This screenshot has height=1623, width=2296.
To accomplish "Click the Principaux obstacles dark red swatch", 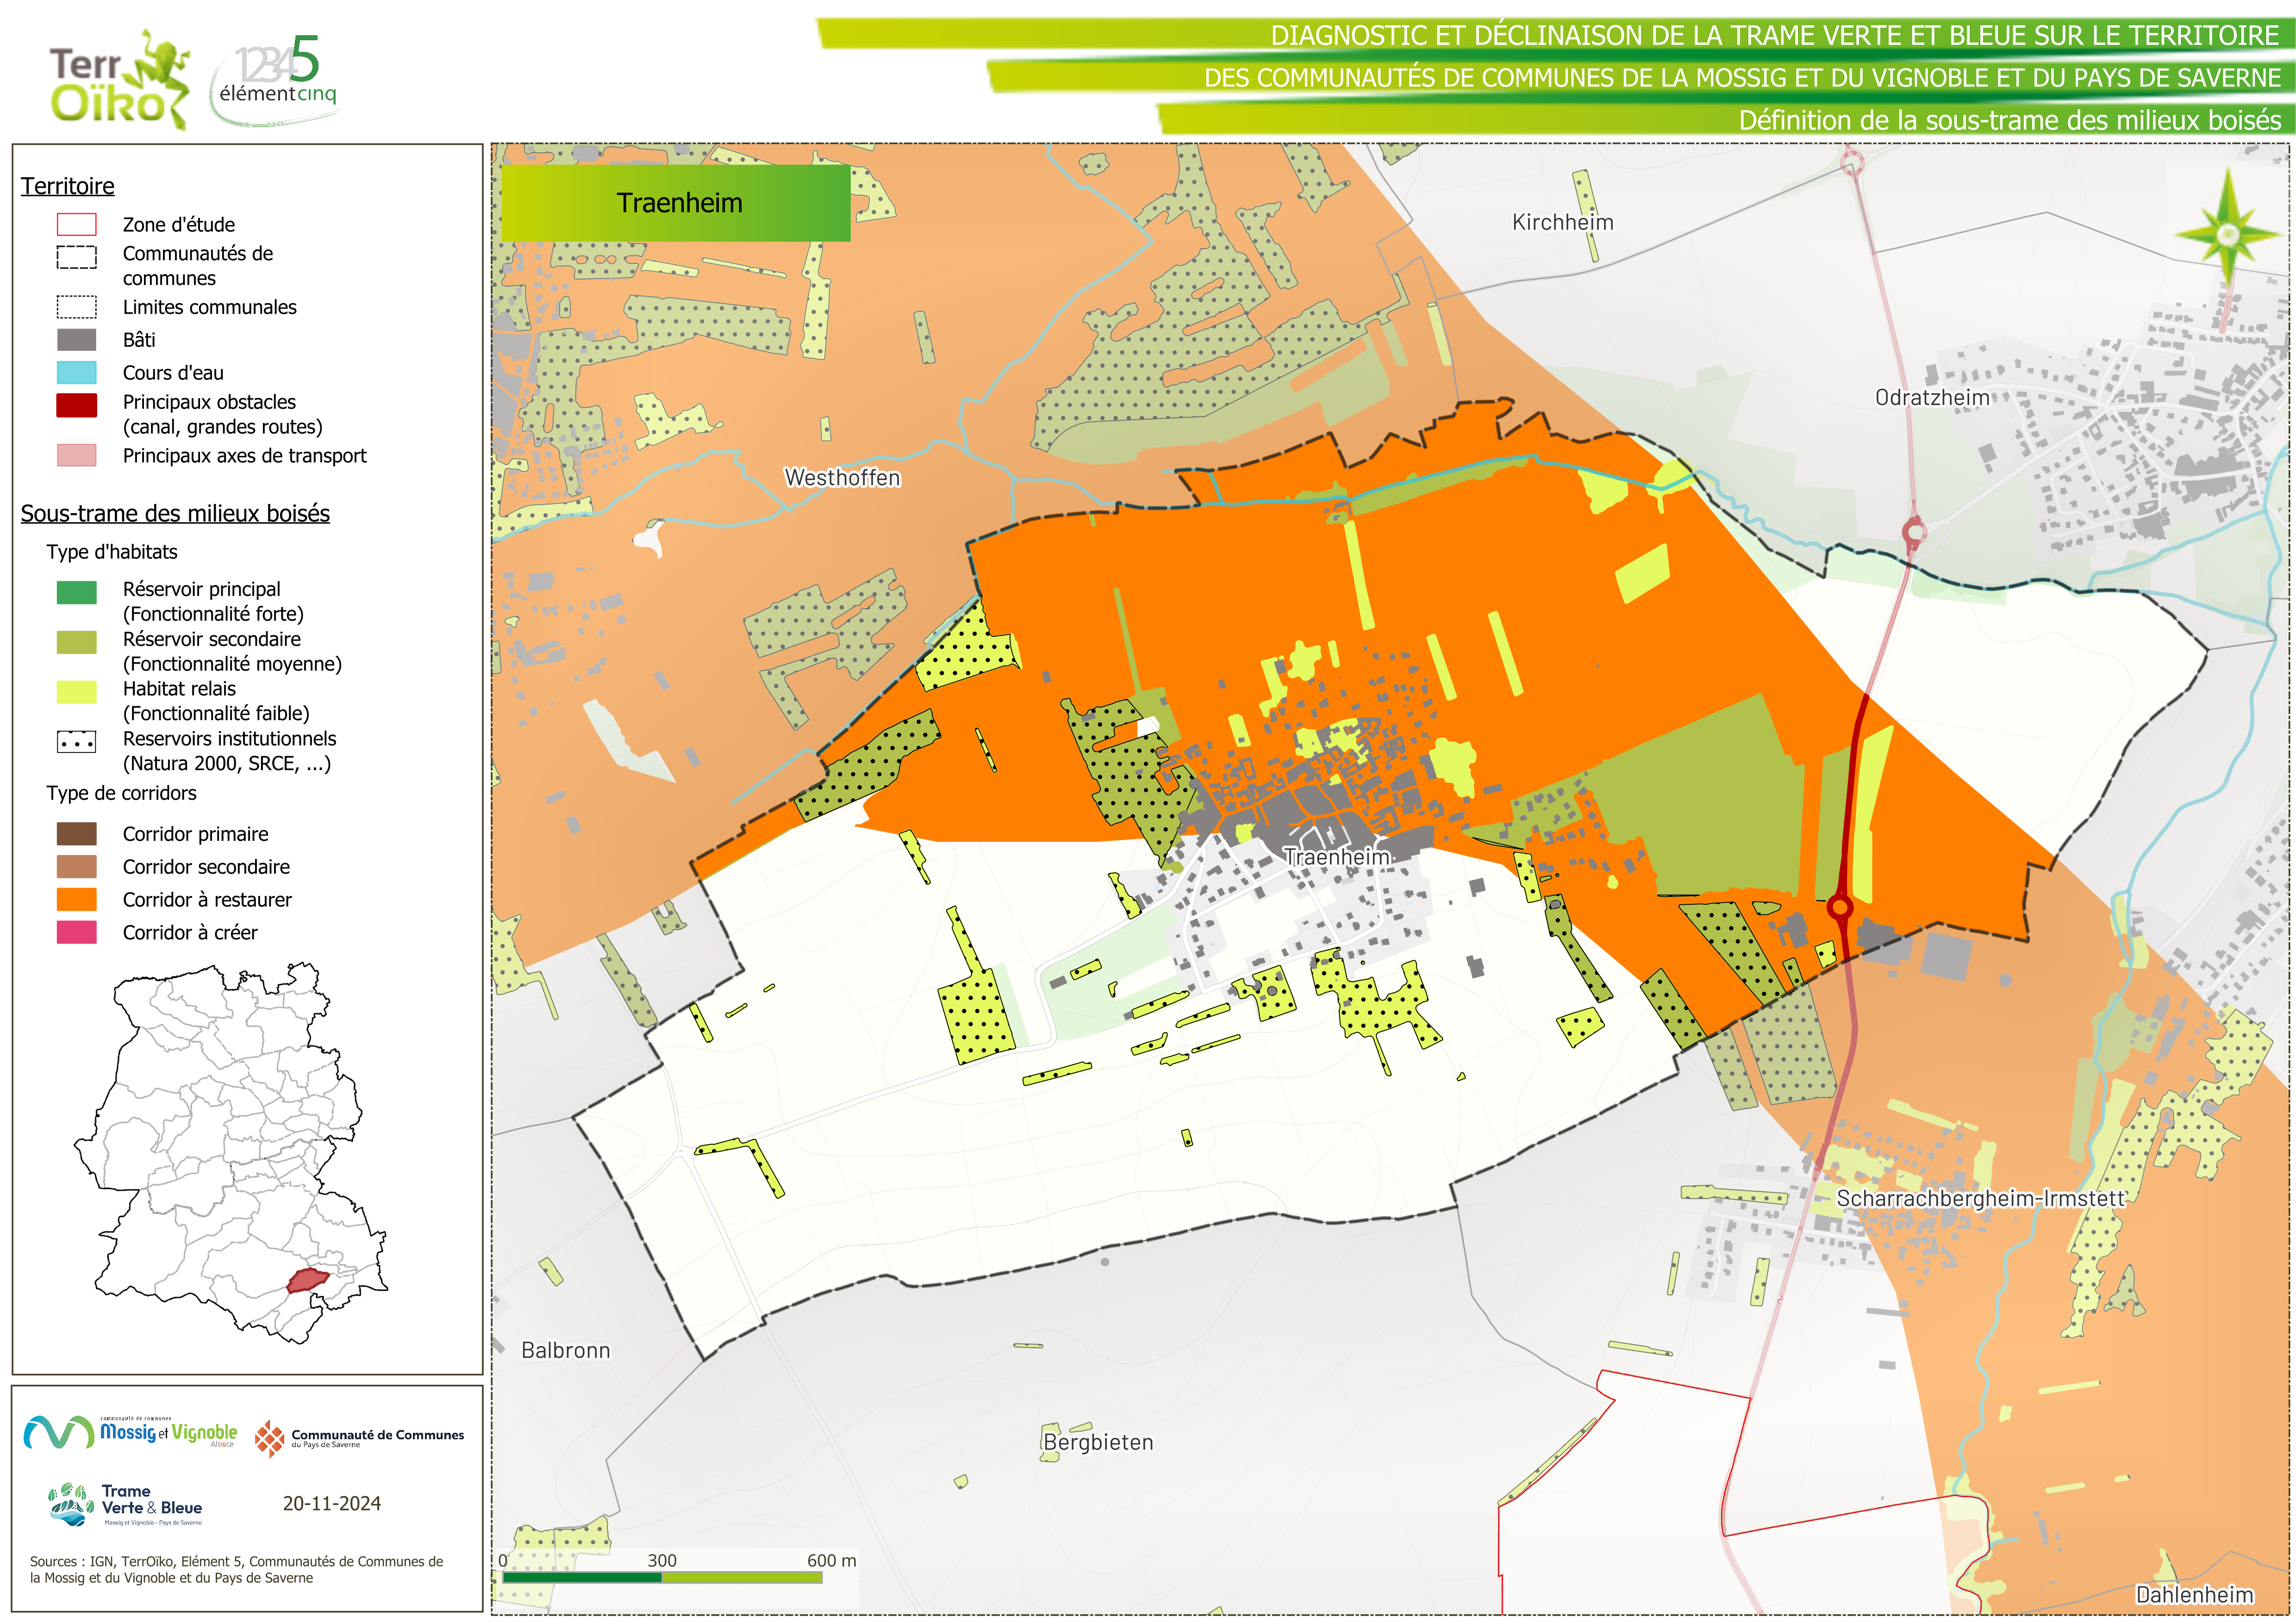I will (x=77, y=404).
